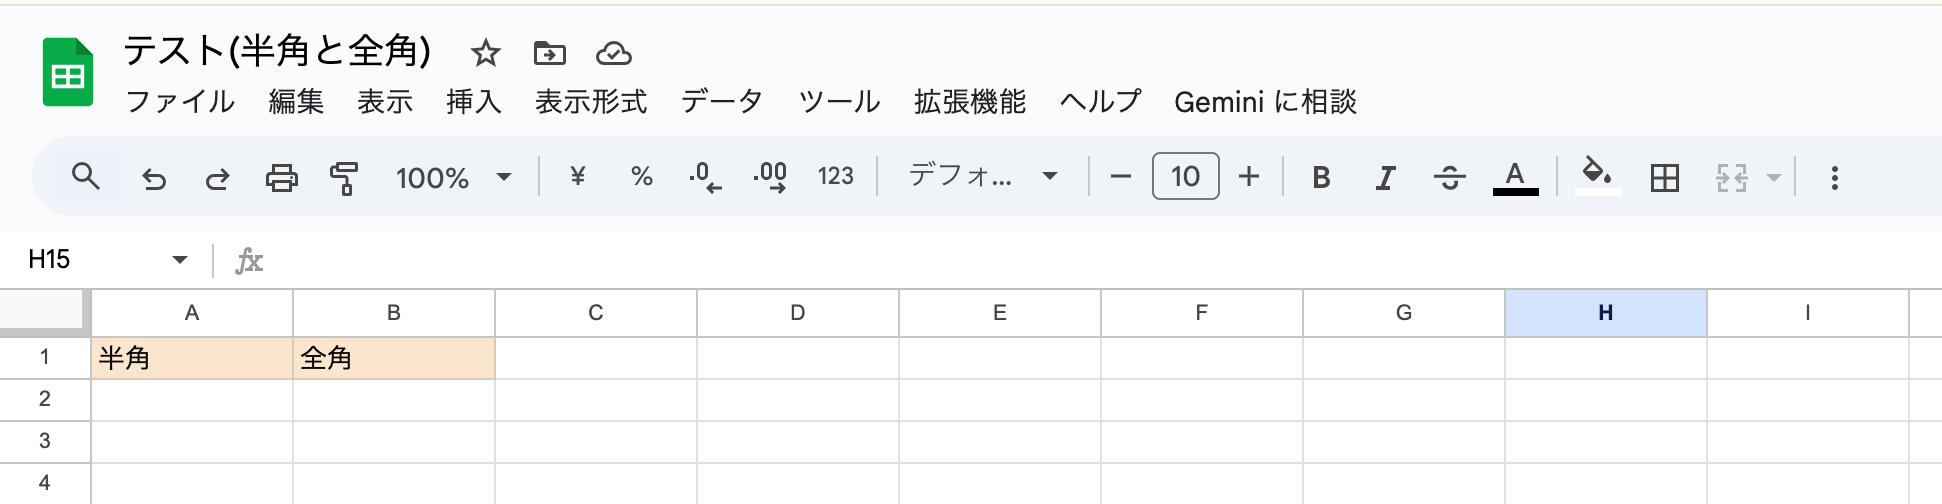Click the search menus magnifier icon

[86, 177]
